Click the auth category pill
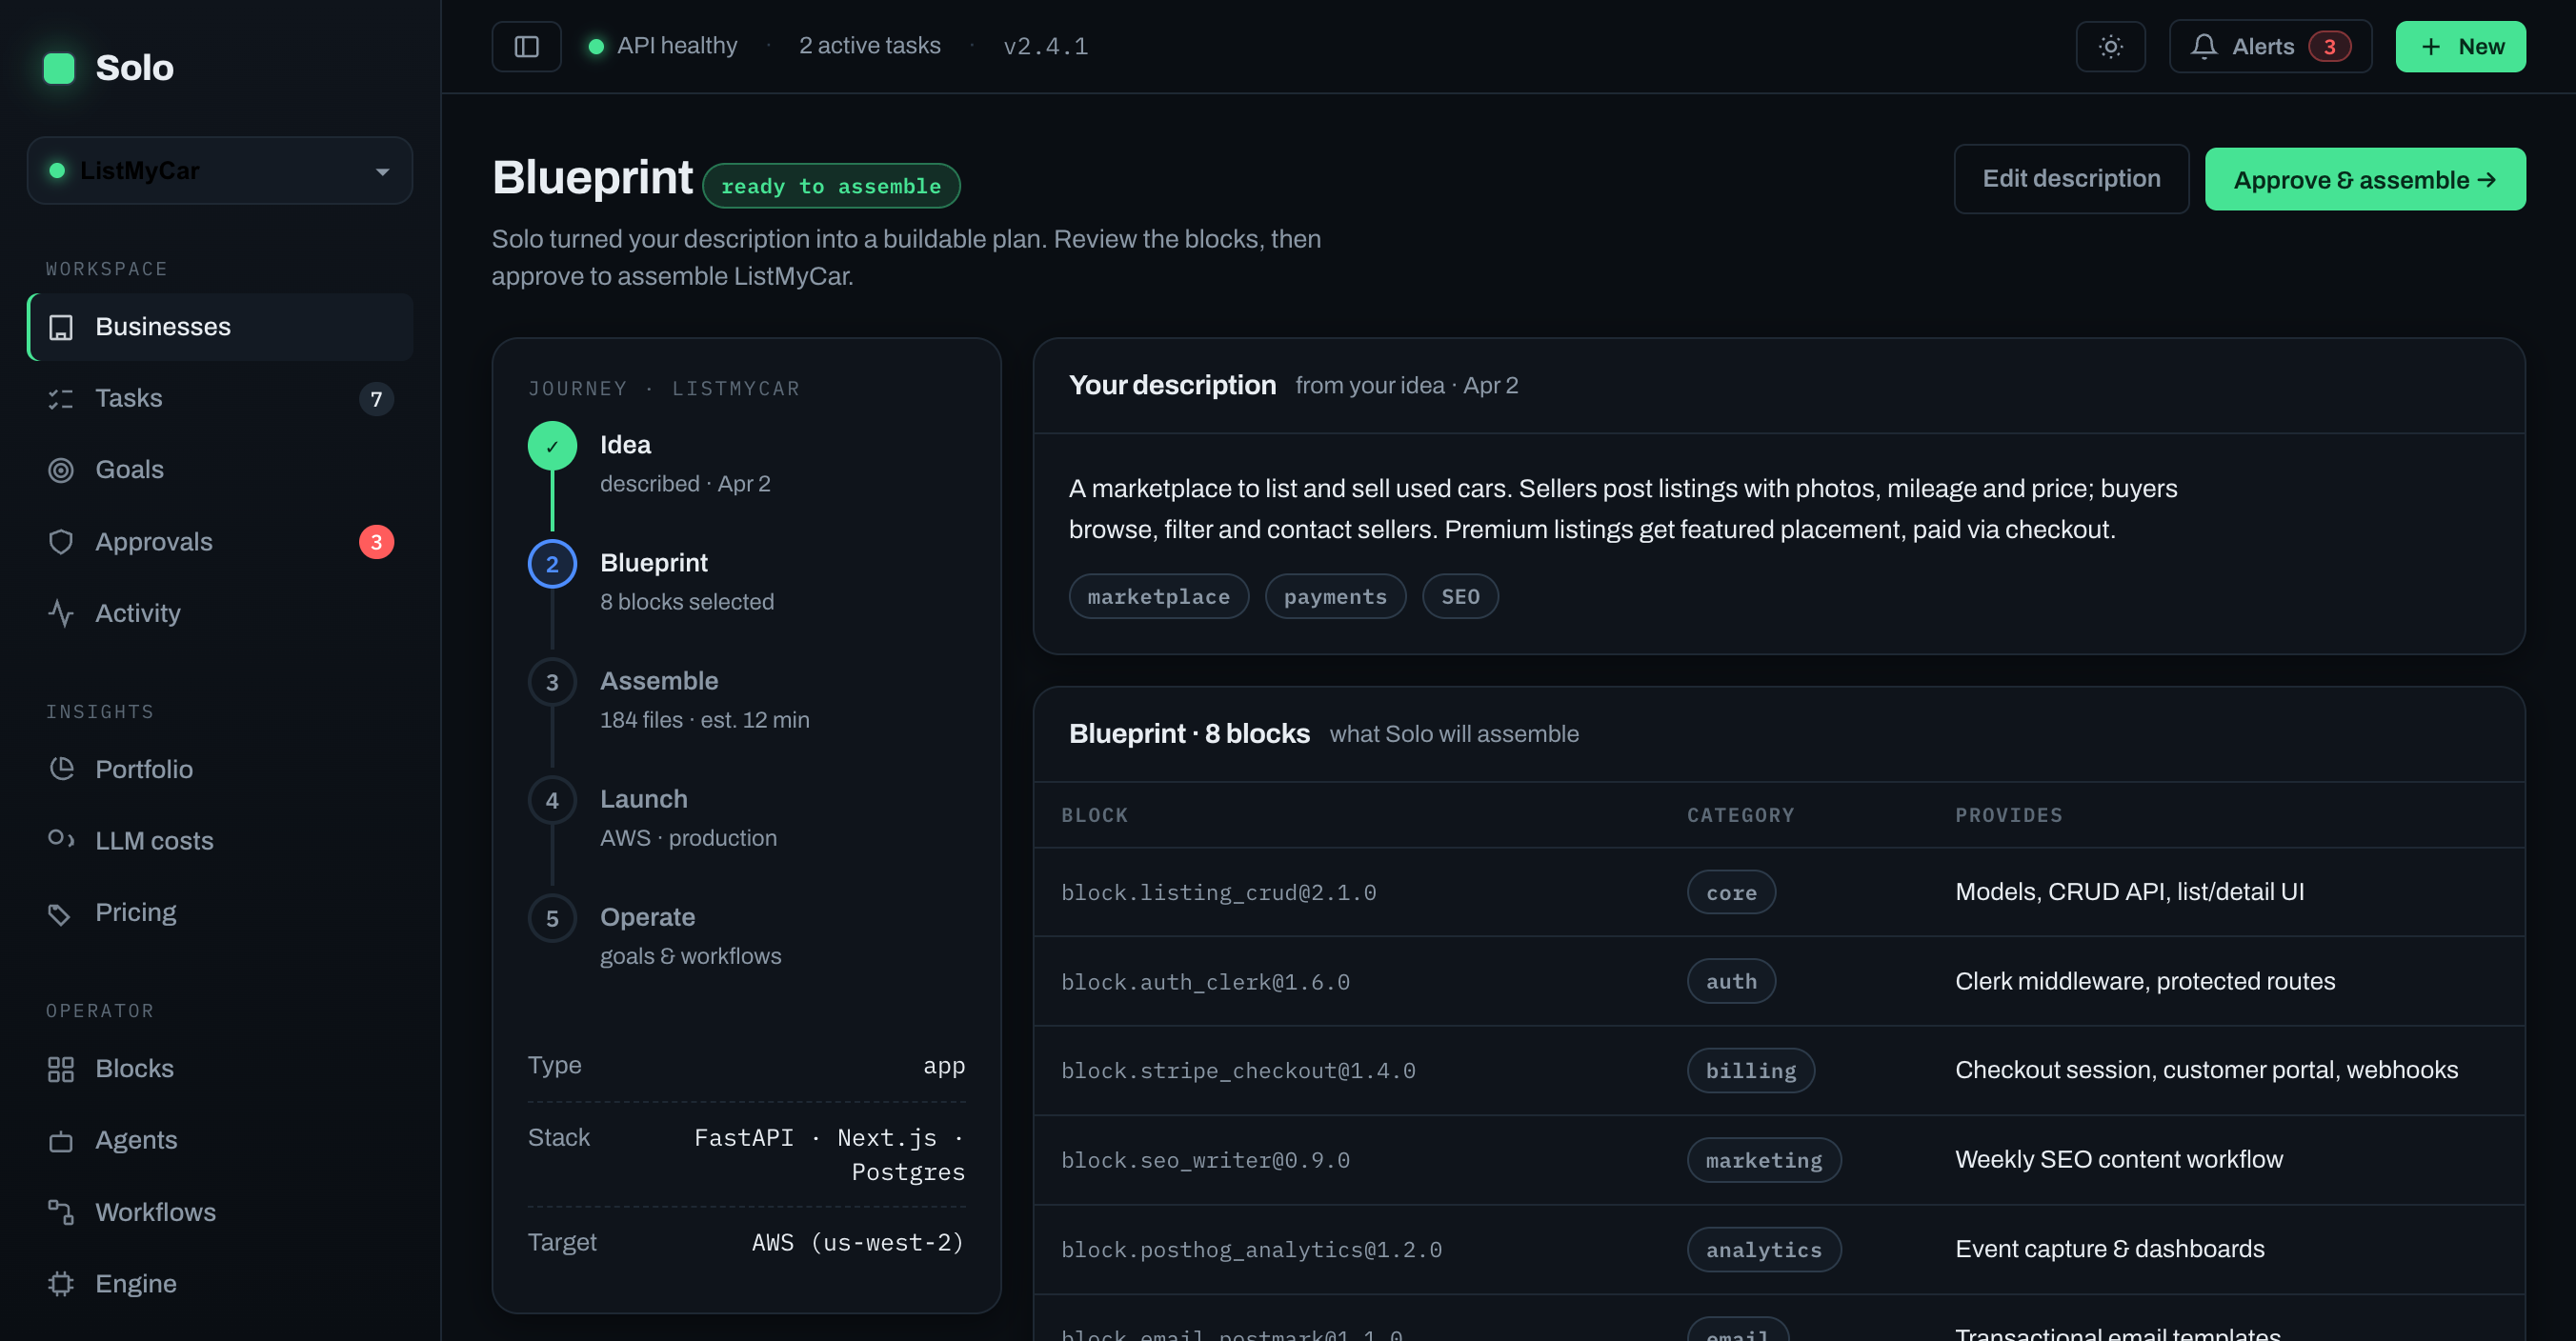Image resolution: width=2576 pixels, height=1341 pixels. (1731, 982)
